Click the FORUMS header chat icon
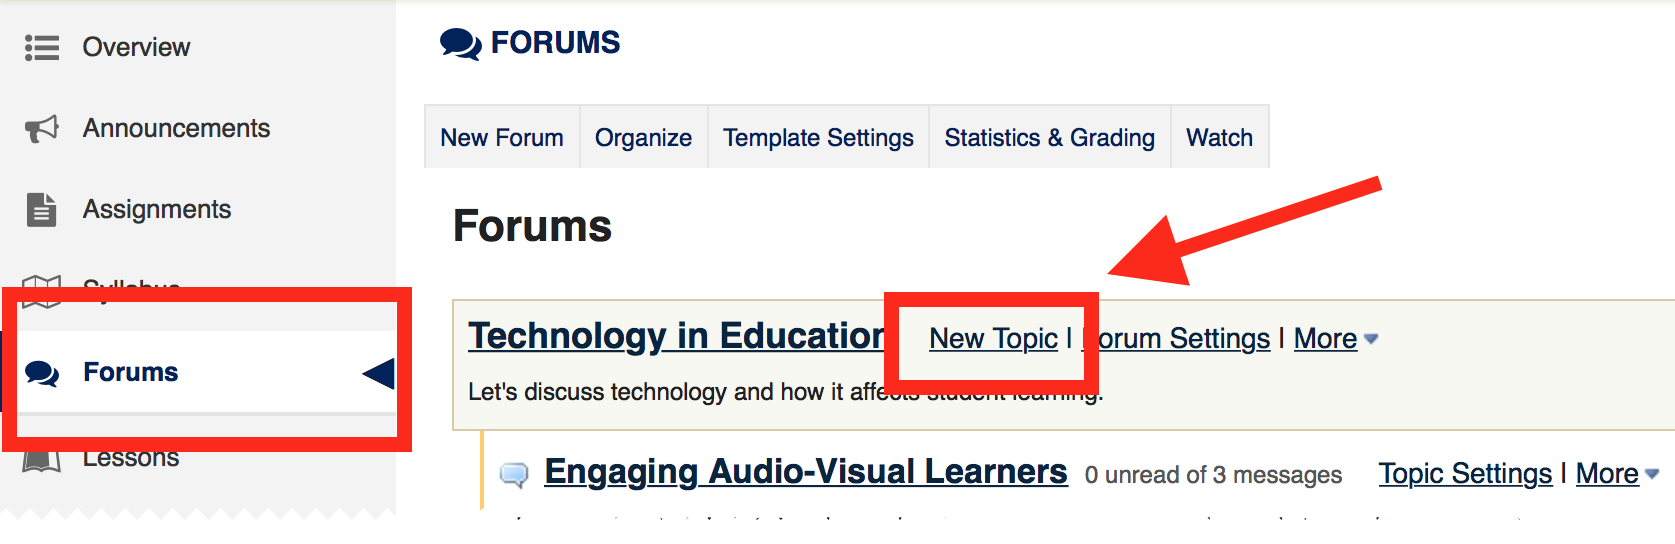1675x544 pixels. [x=460, y=44]
